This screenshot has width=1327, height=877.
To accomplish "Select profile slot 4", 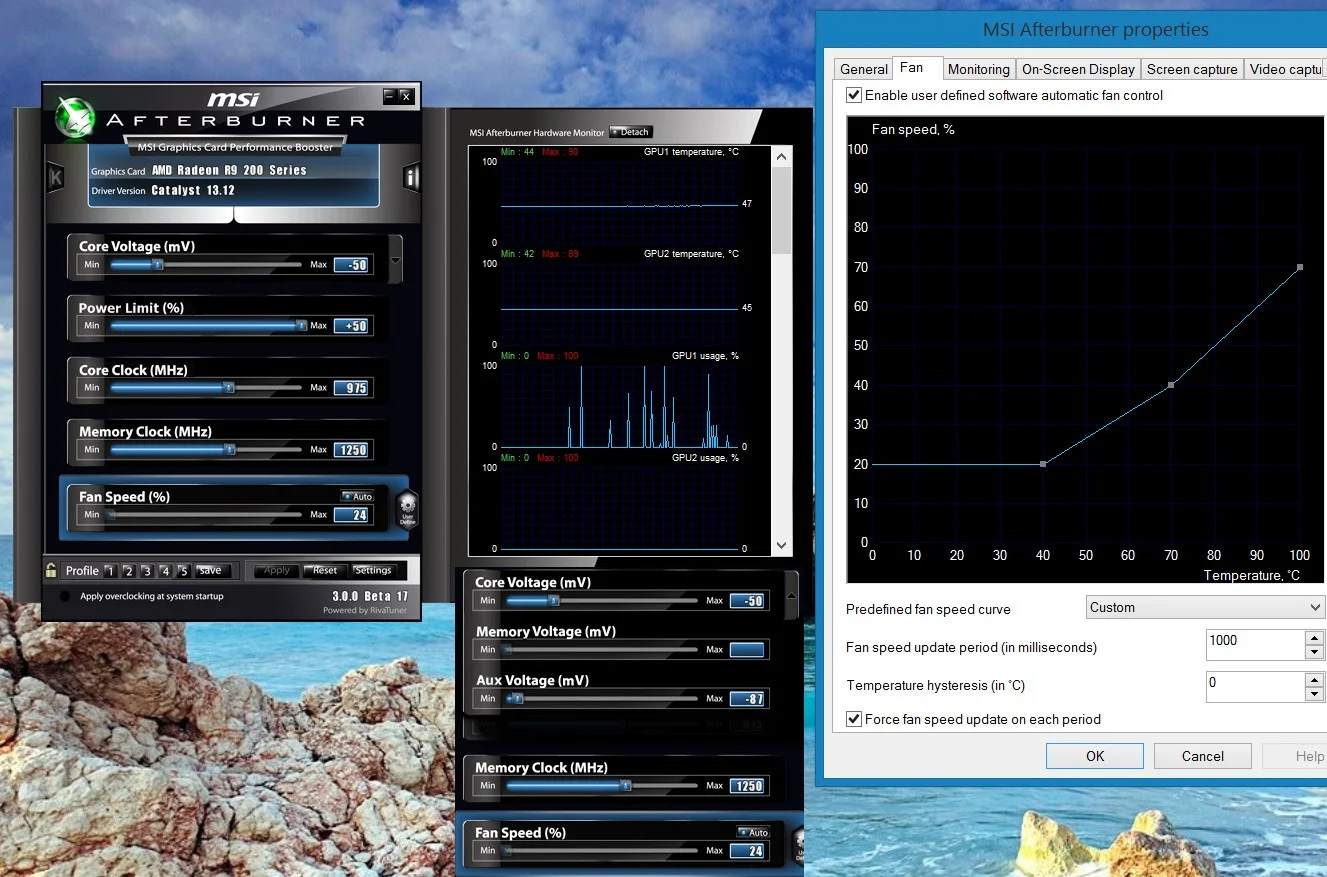I will coord(164,571).
